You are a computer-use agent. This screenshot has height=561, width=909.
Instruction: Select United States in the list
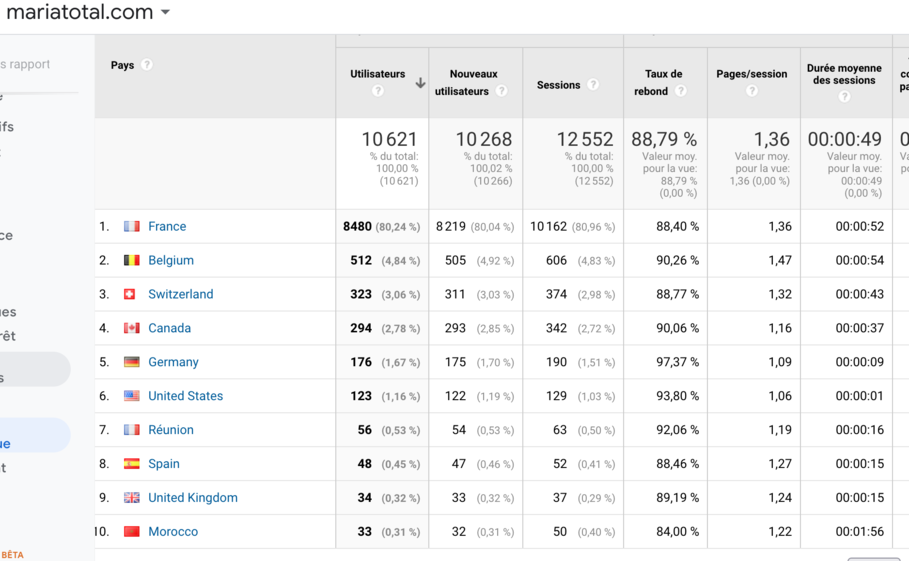(185, 397)
